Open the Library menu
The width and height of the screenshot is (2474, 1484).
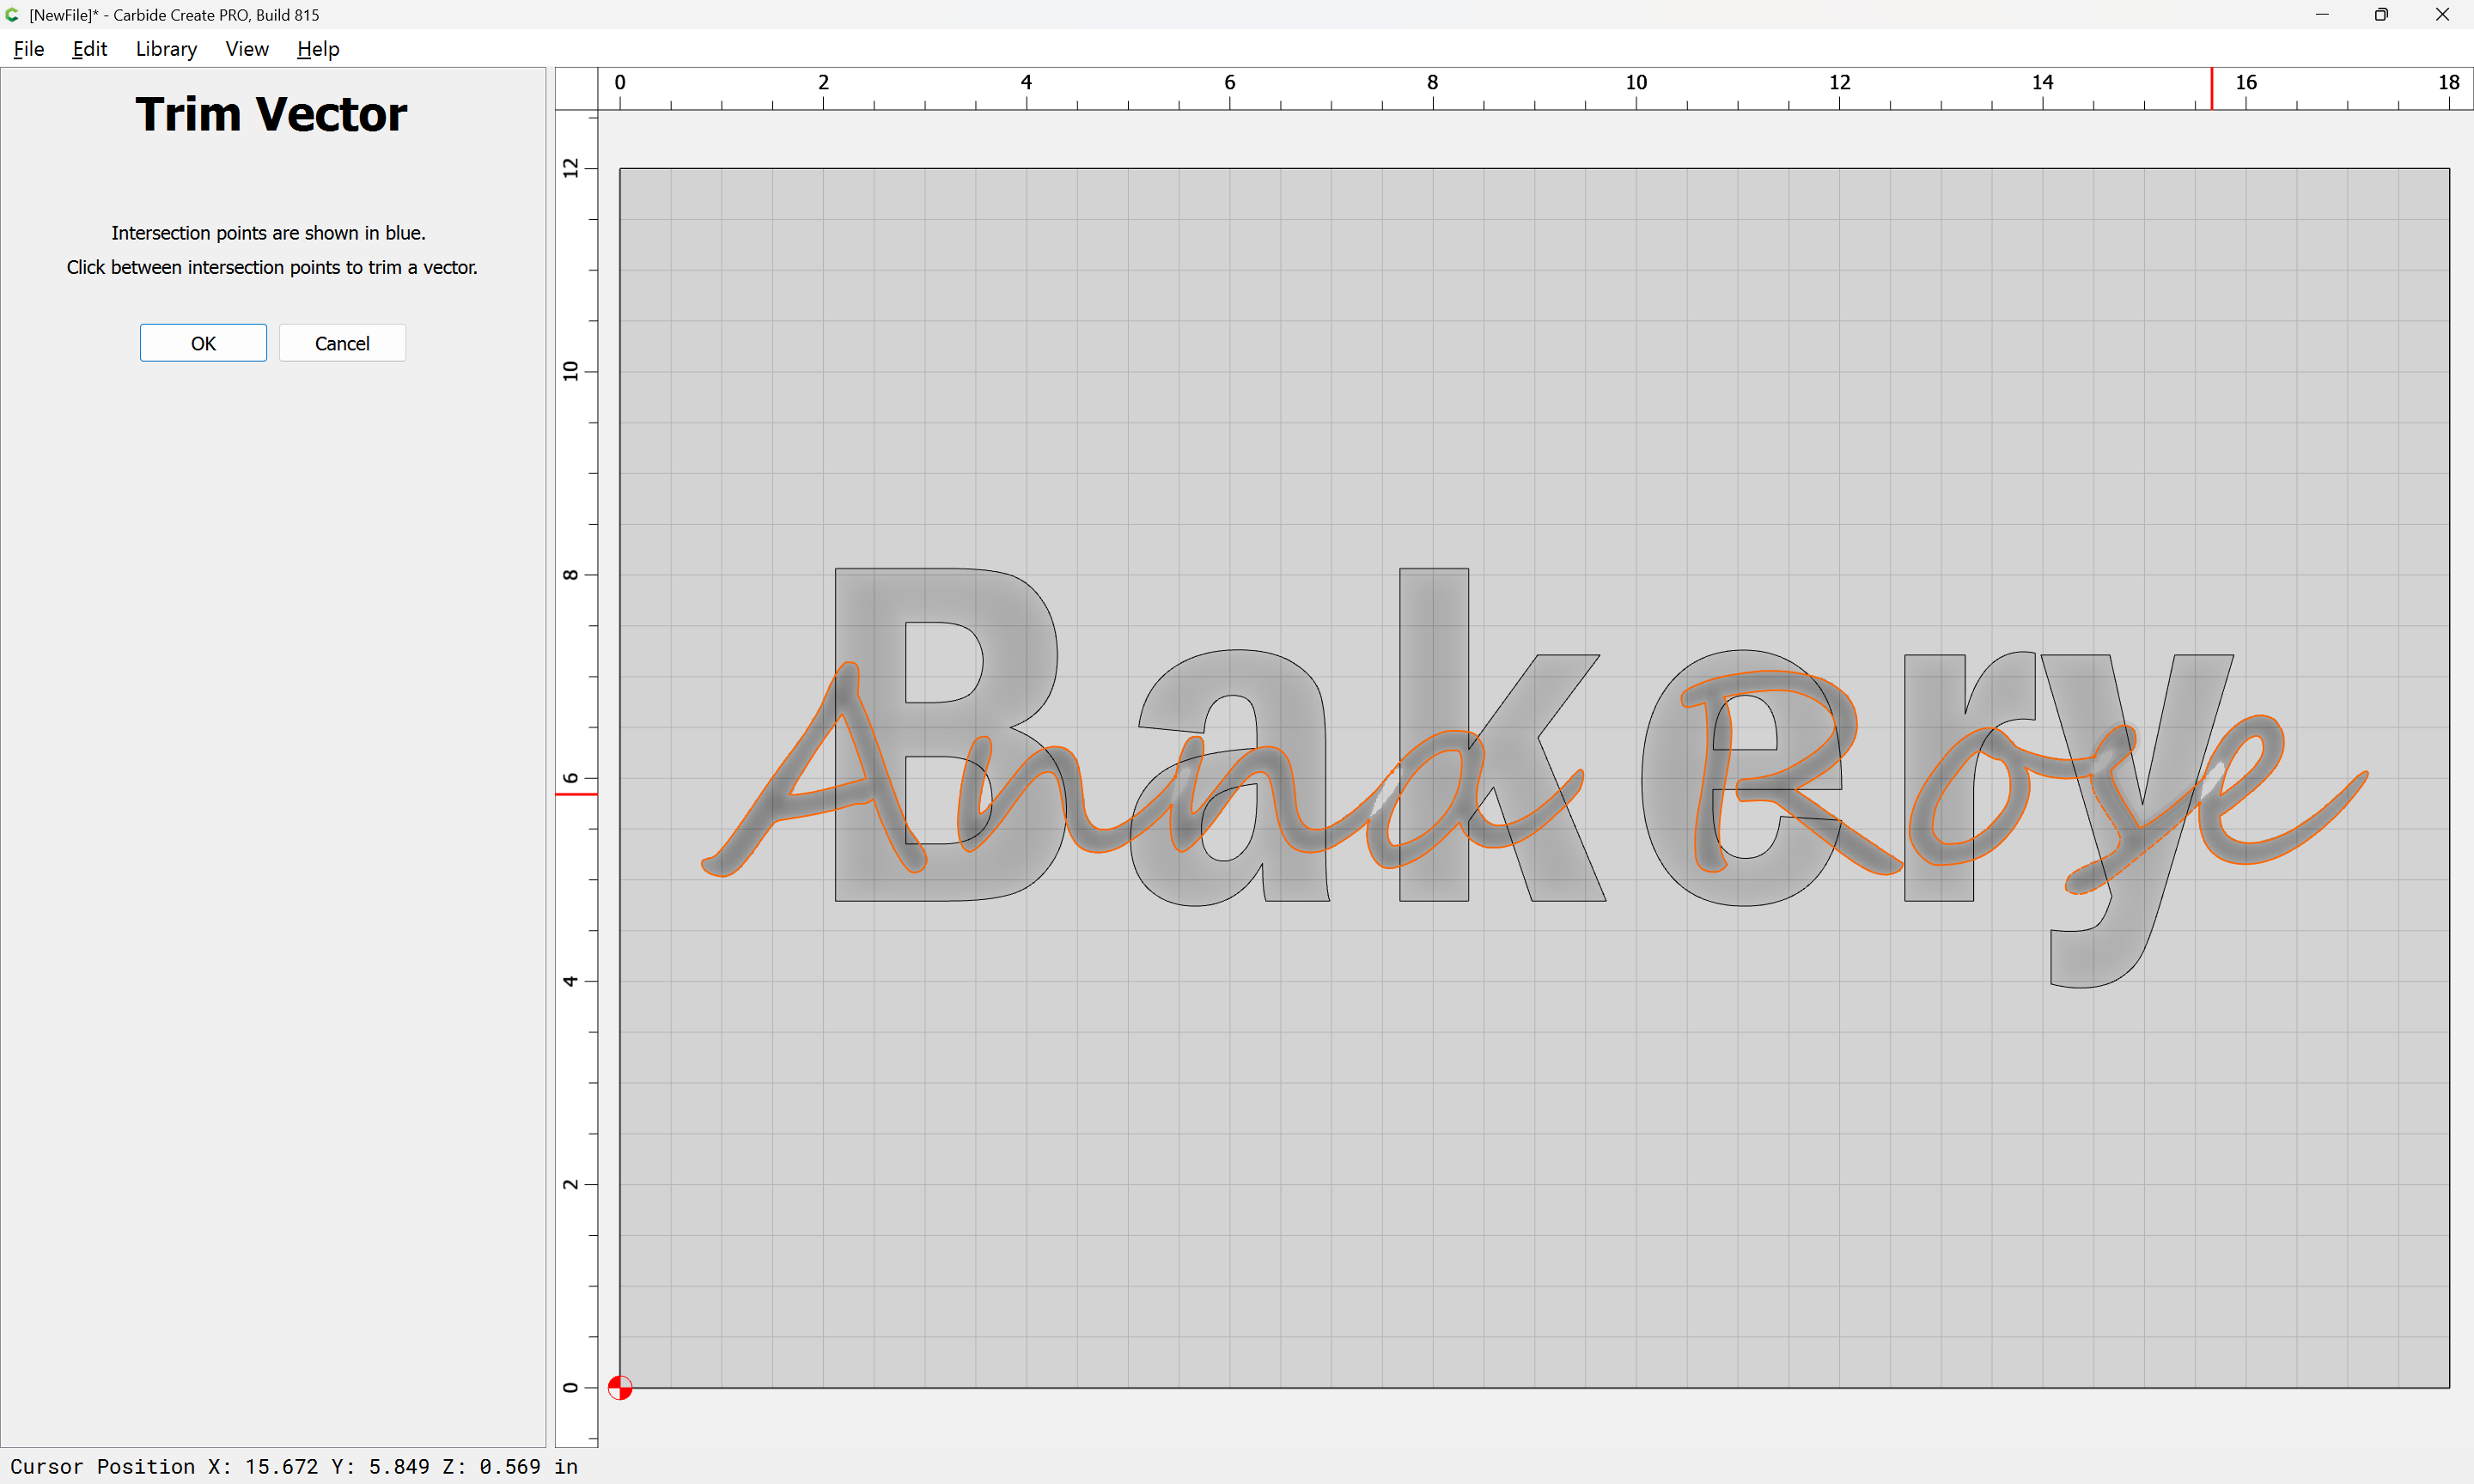pos(166,49)
